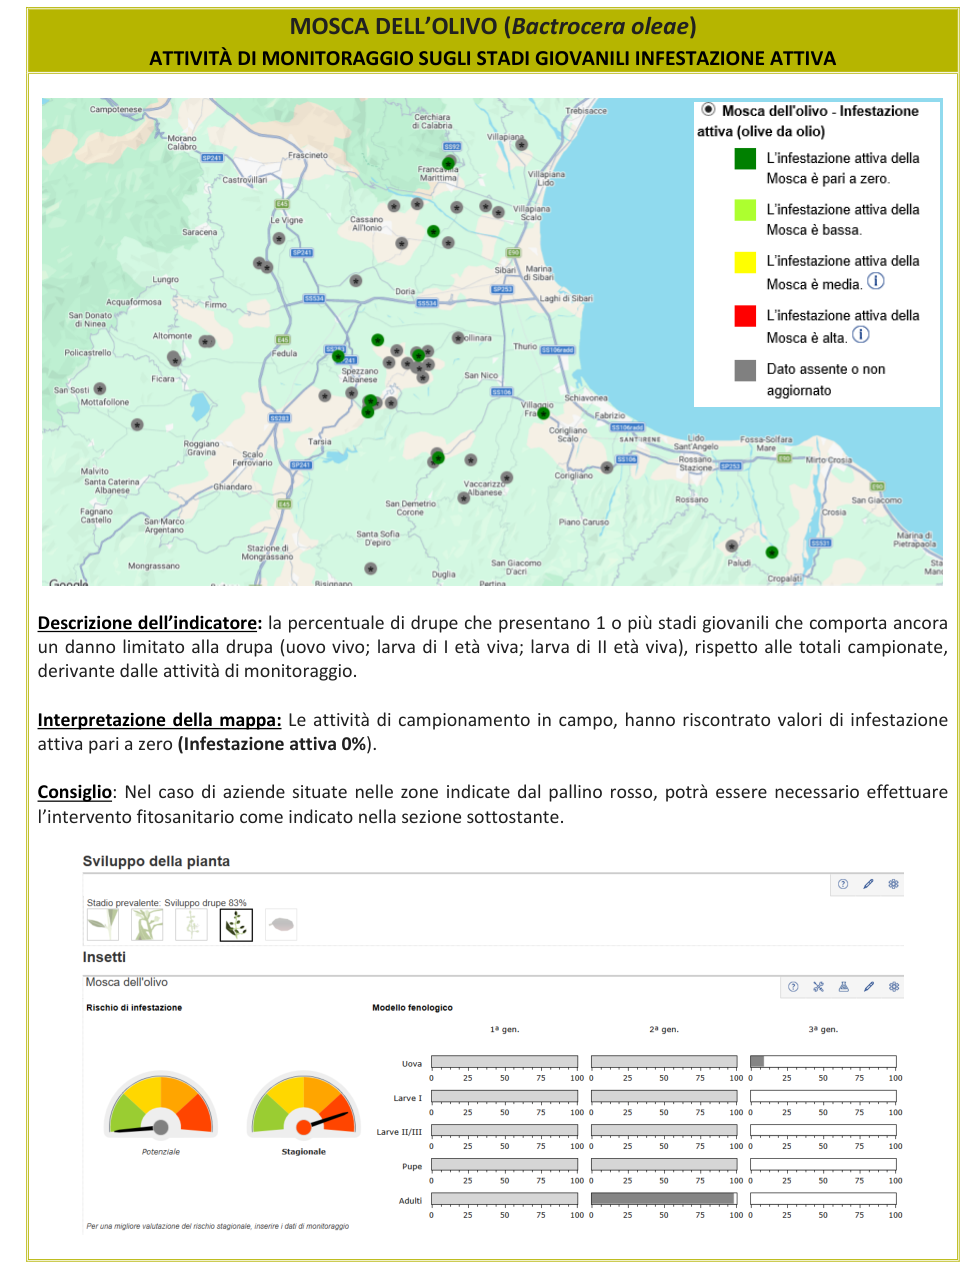Click bold text 'Infestazione attiva 0%'
The height and width of the screenshot is (1278, 979).
pos(274,744)
